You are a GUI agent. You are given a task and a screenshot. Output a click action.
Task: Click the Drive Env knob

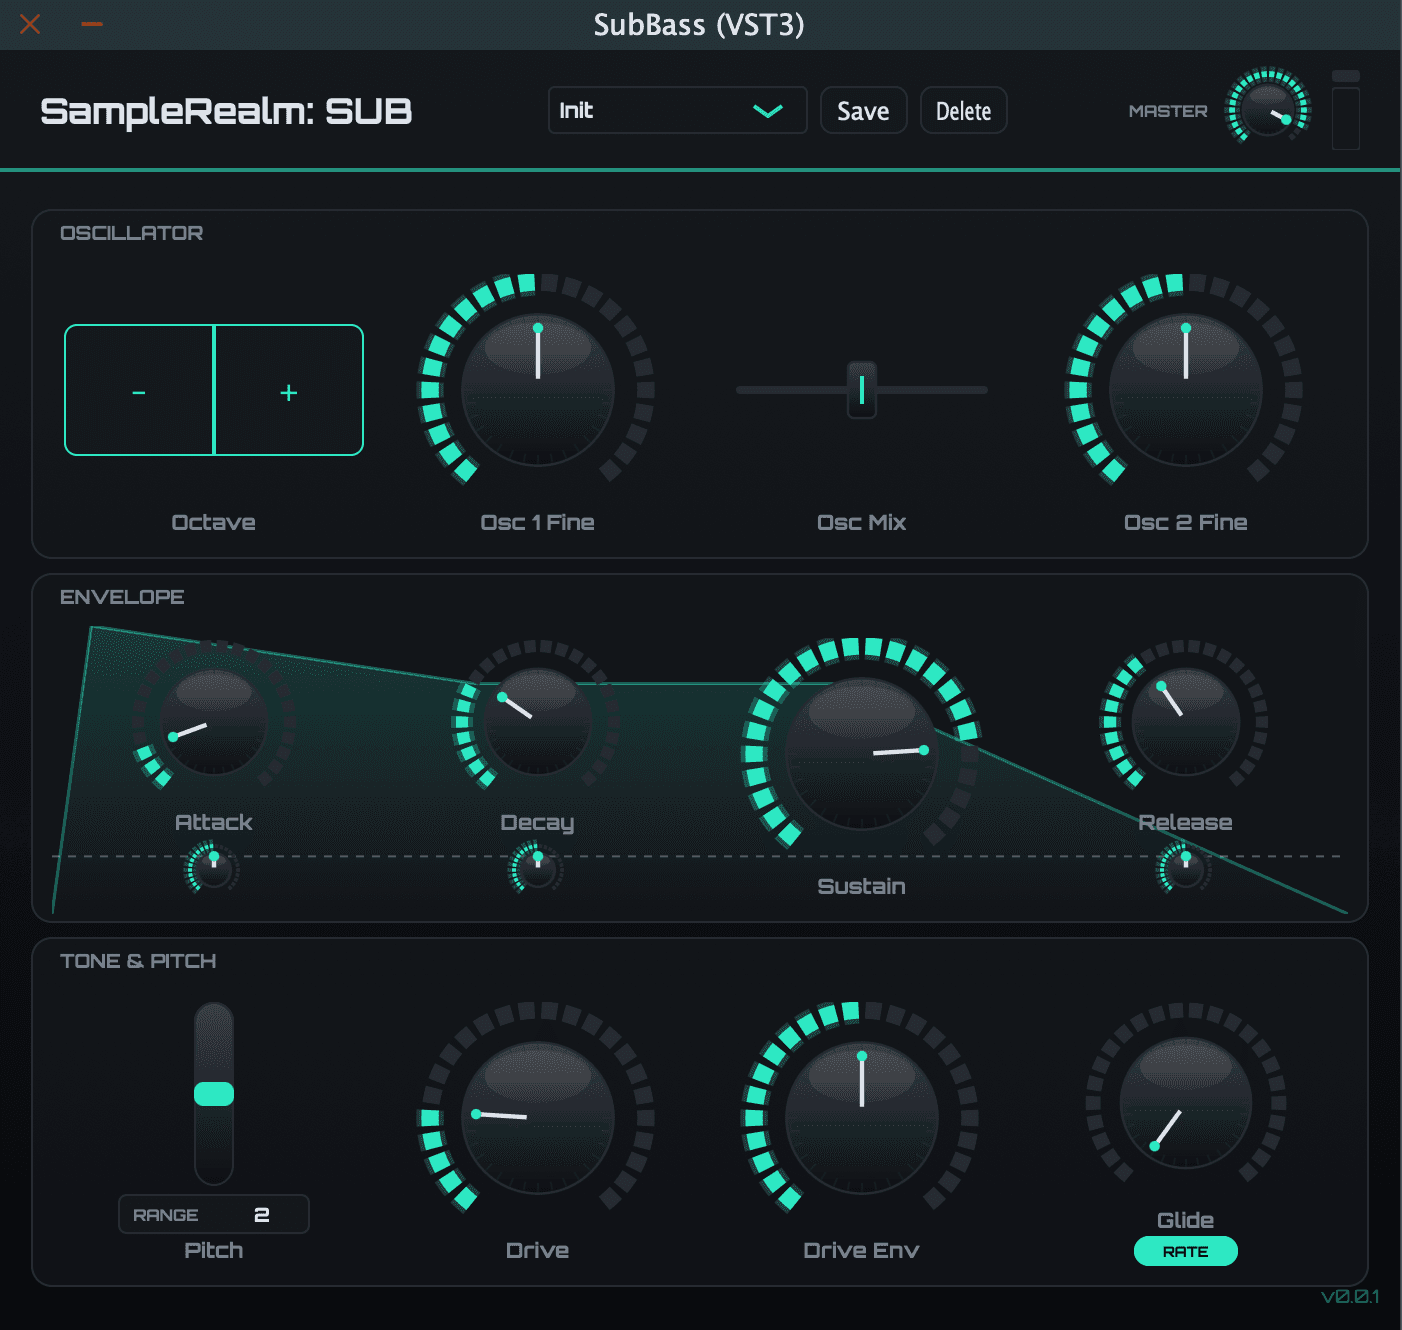[x=861, y=1117]
